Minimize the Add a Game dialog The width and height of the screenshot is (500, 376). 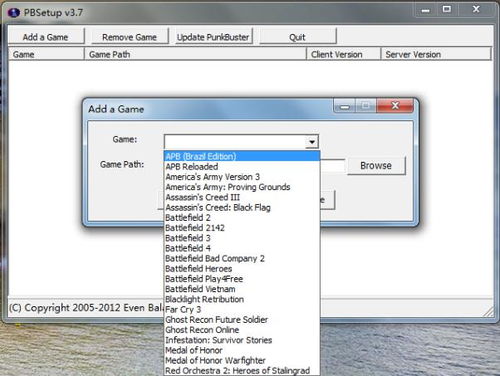point(345,106)
